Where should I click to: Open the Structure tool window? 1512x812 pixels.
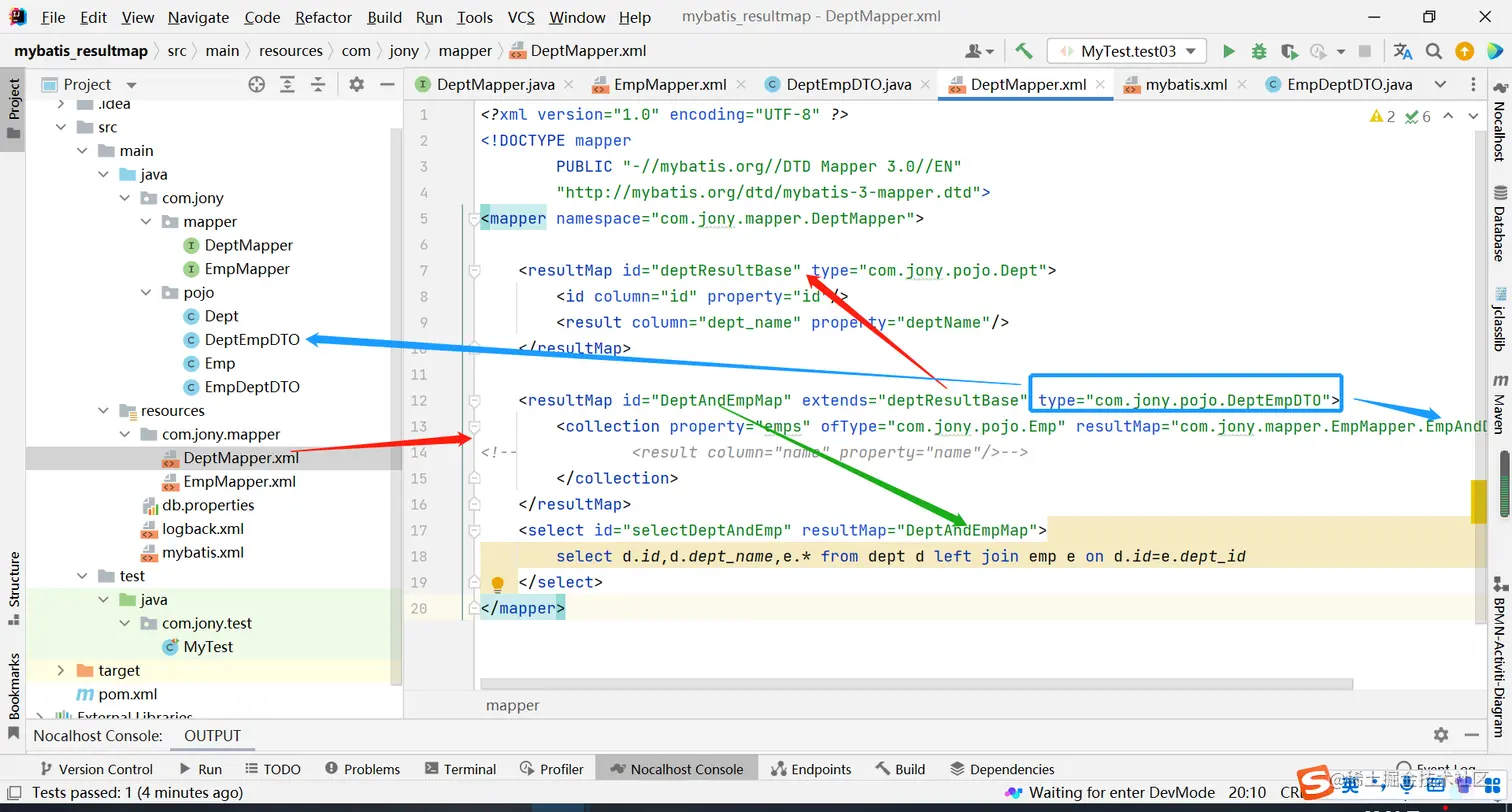[14, 589]
